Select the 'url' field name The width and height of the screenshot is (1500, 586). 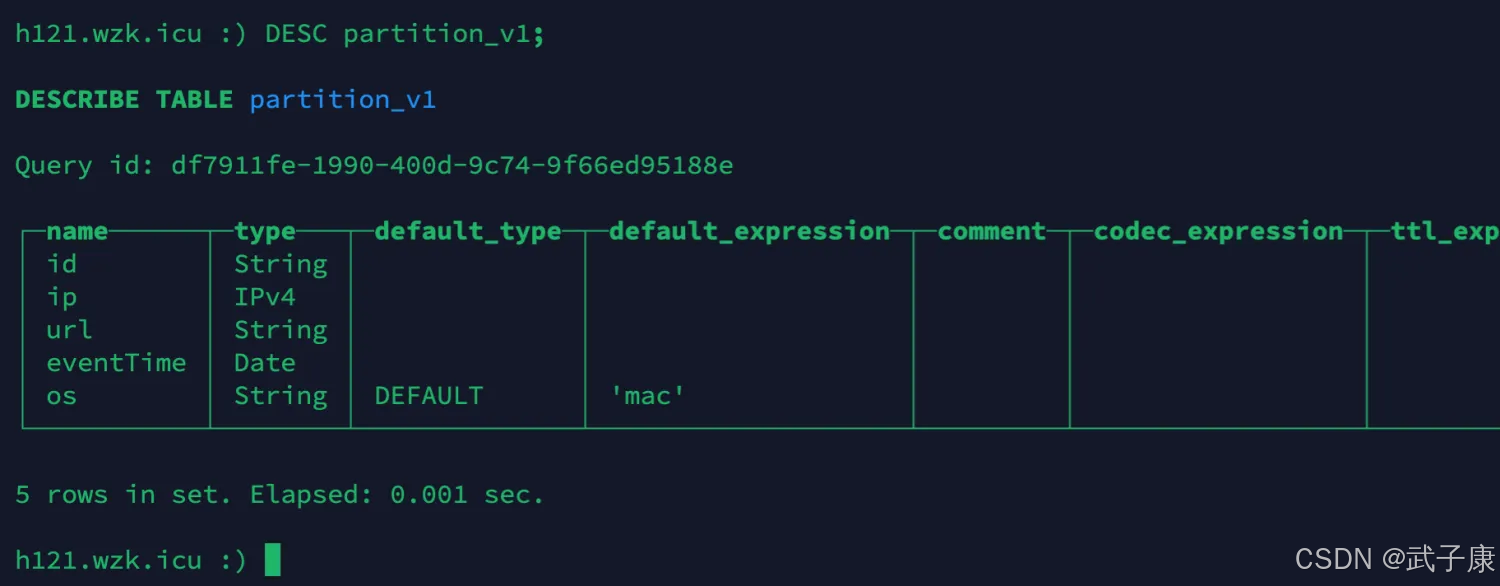tap(69, 330)
